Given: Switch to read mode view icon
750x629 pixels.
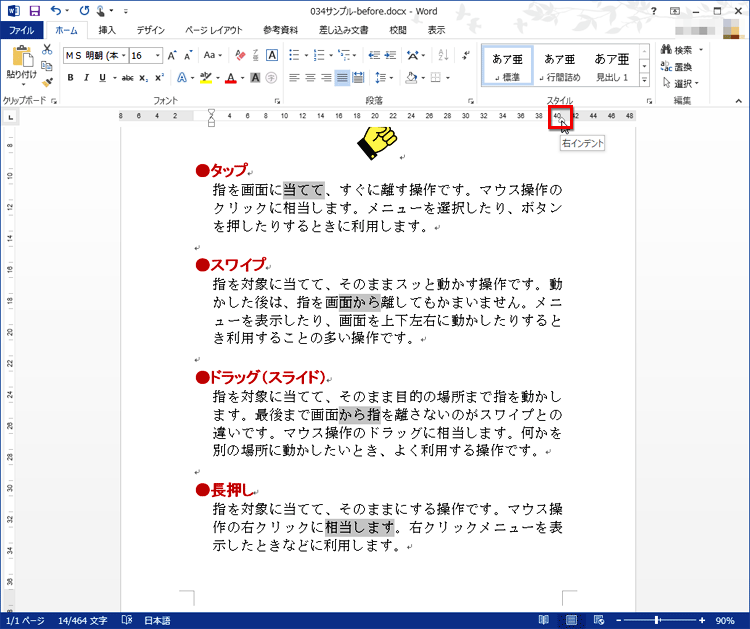Looking at the screenshot, I should click(543, 620).
